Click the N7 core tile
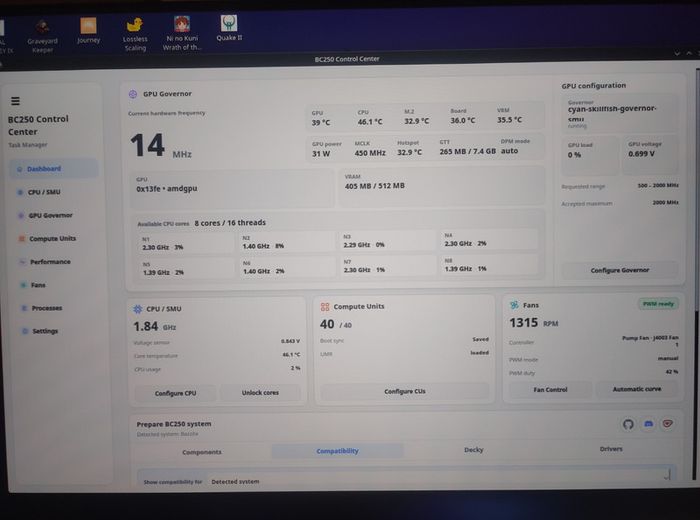This screenshot has width=700, height=520. pyautogui.click(x=387, y=266)
